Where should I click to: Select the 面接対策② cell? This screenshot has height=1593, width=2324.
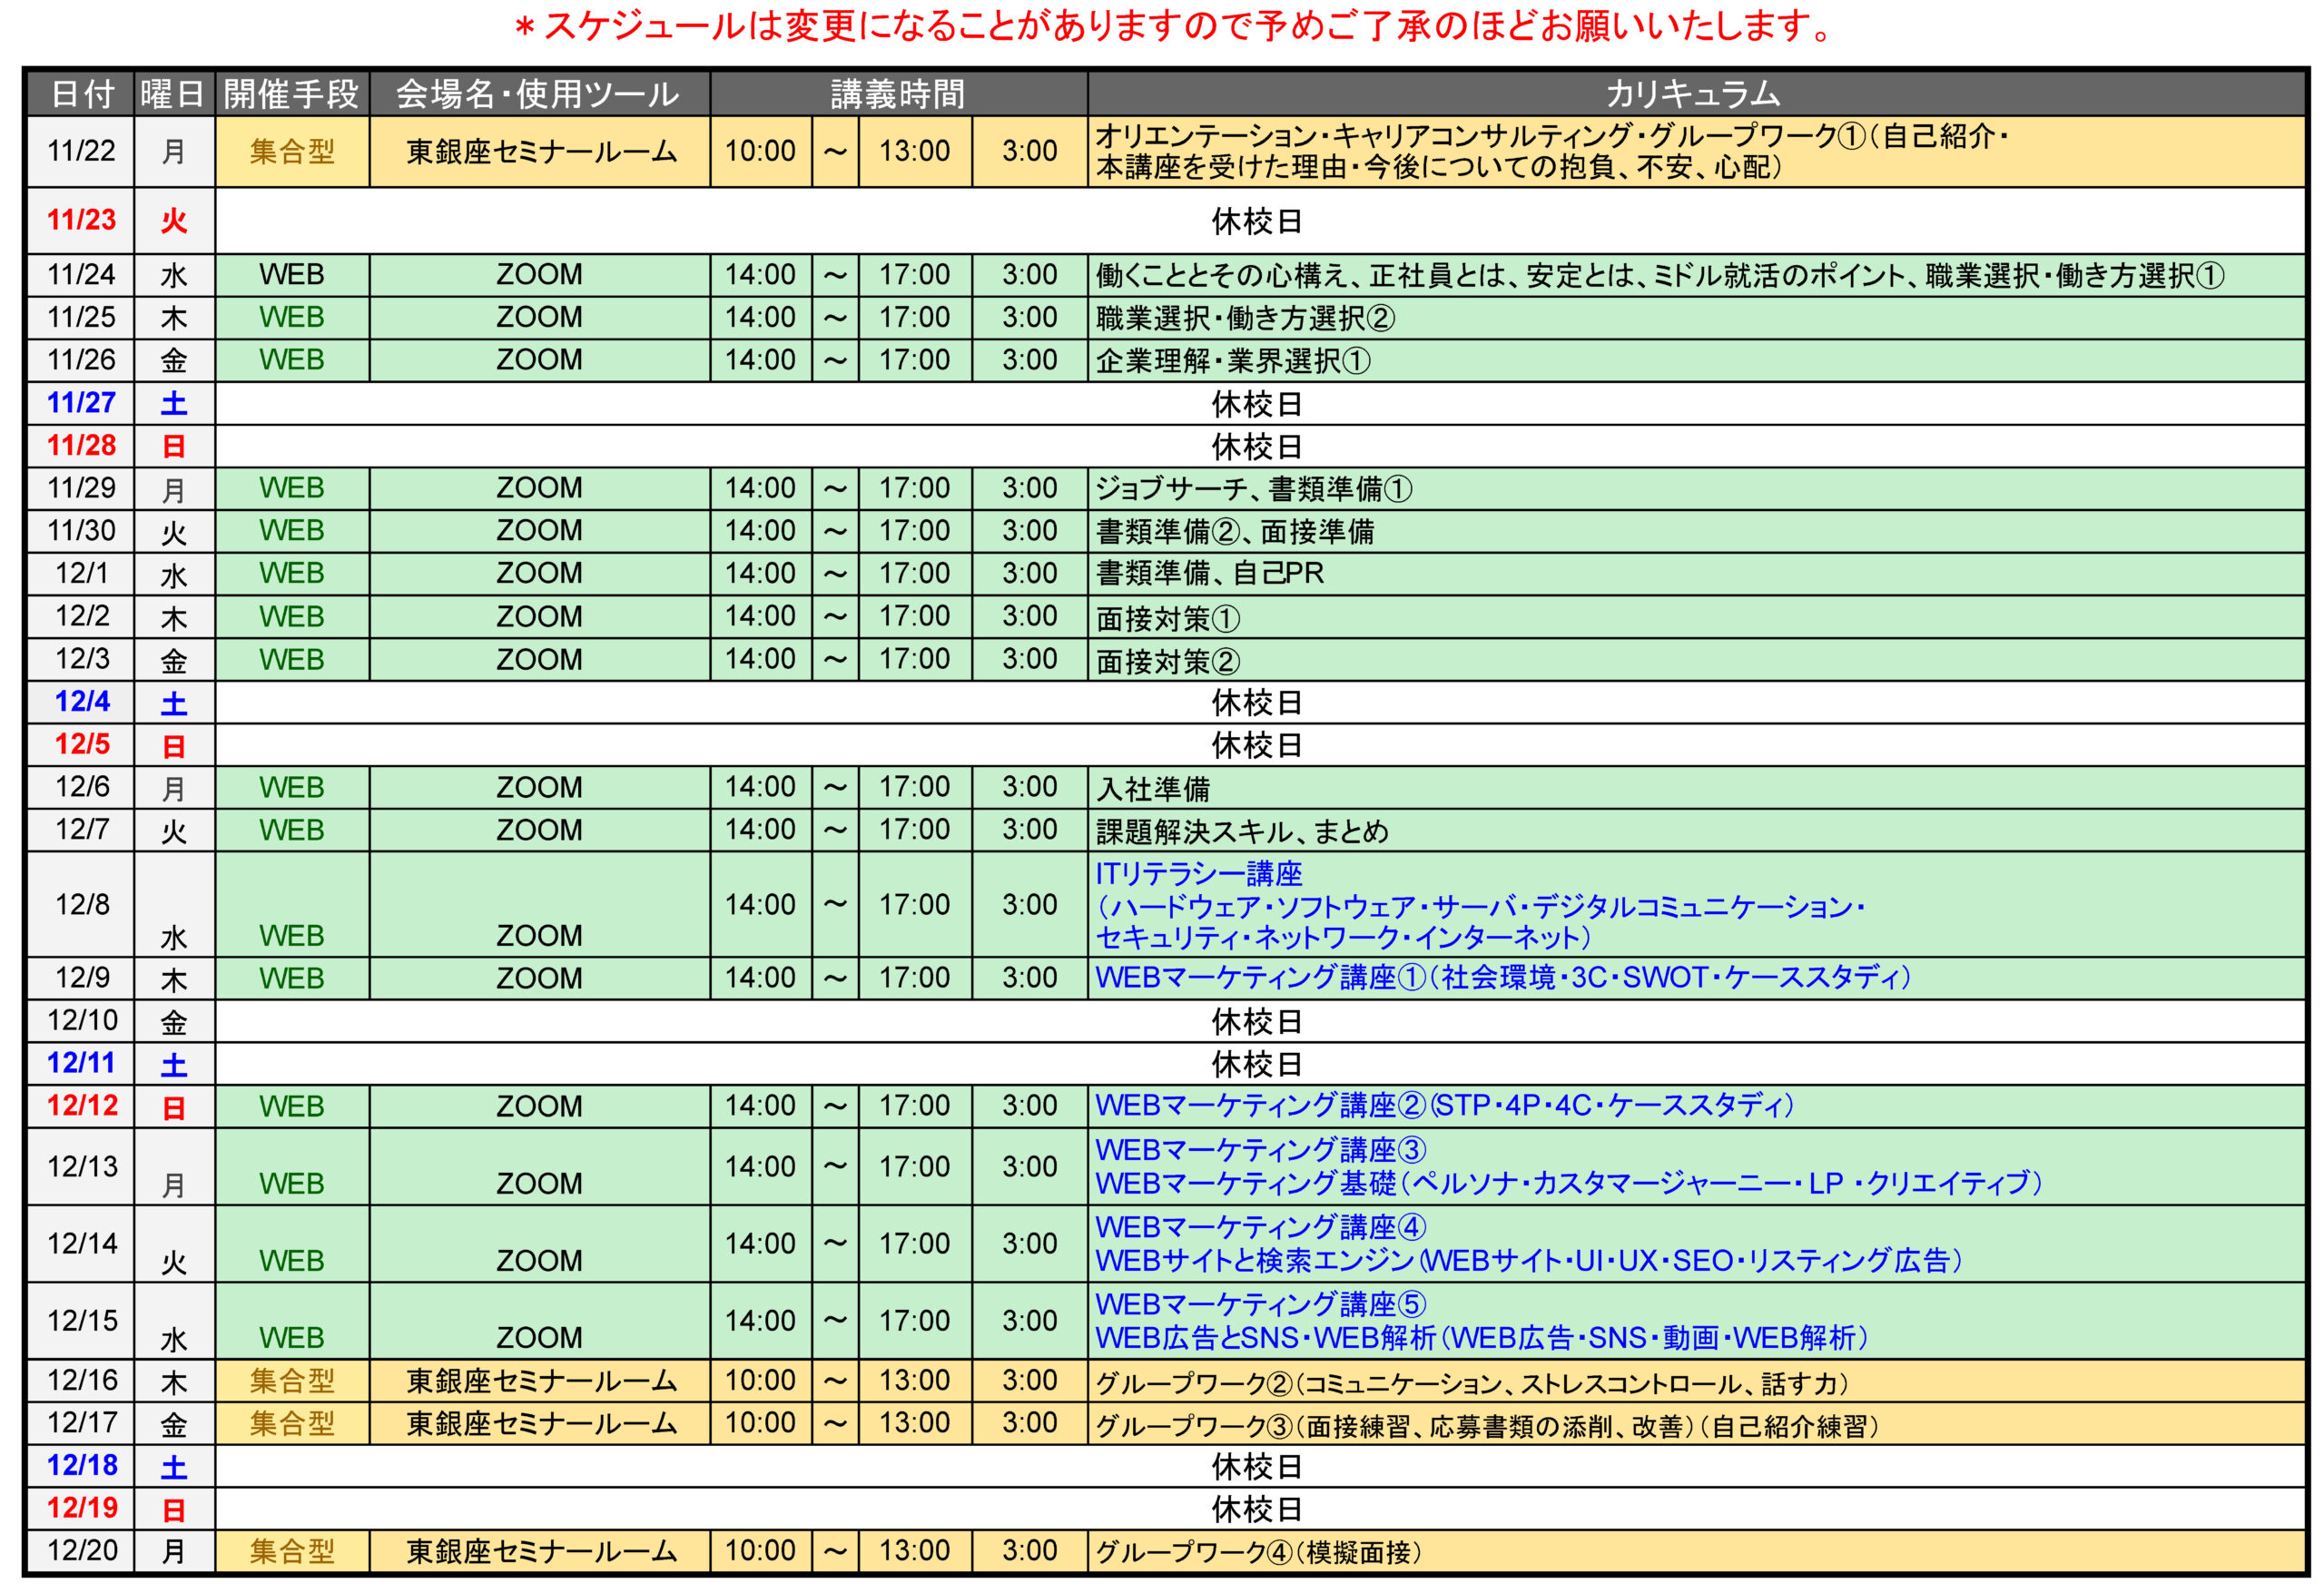tap(1696, 660)
